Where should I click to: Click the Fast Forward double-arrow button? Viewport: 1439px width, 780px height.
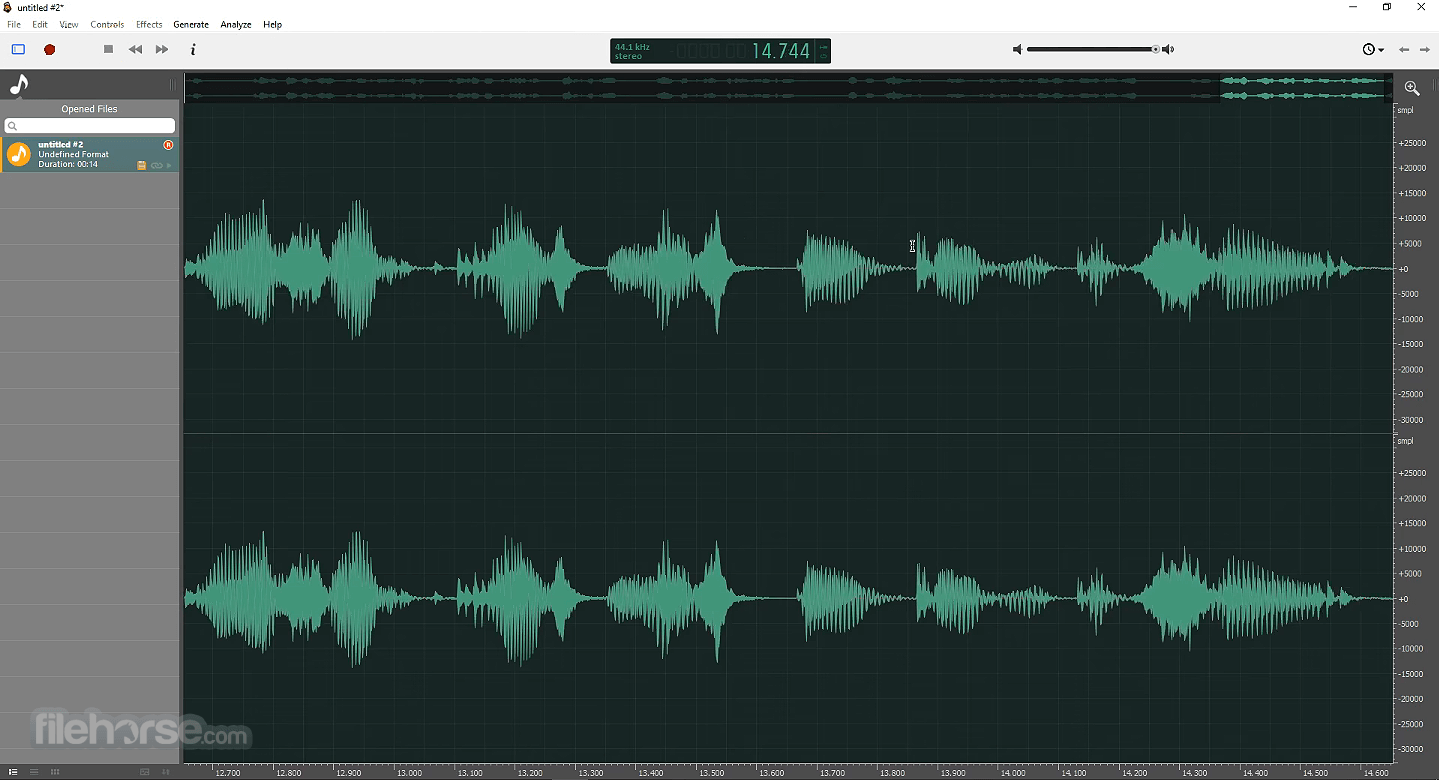pos(162,49)
